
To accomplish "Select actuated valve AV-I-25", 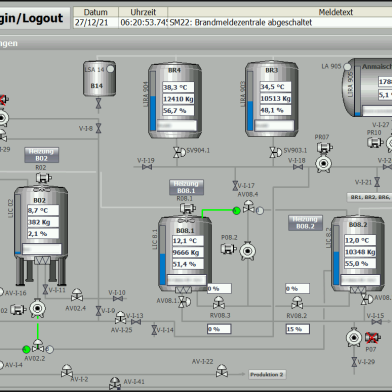I will click(x=120, y=318).
